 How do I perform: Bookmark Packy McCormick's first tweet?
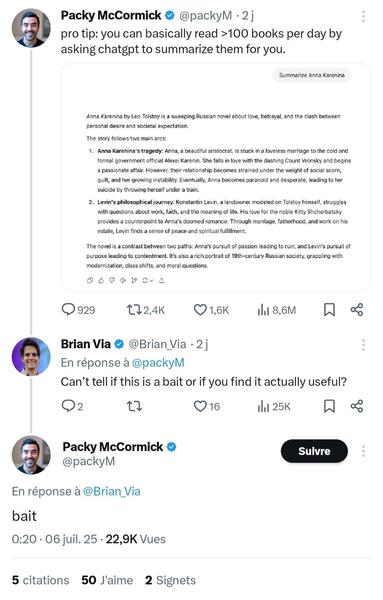pyautogui.click(x=329, y=310)
